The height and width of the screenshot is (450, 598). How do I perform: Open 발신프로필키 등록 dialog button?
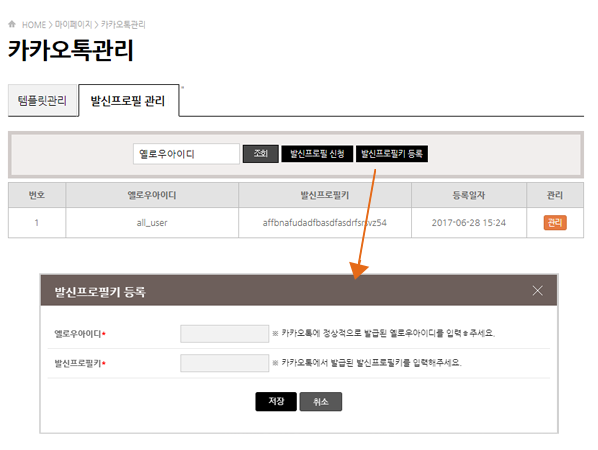392,154
